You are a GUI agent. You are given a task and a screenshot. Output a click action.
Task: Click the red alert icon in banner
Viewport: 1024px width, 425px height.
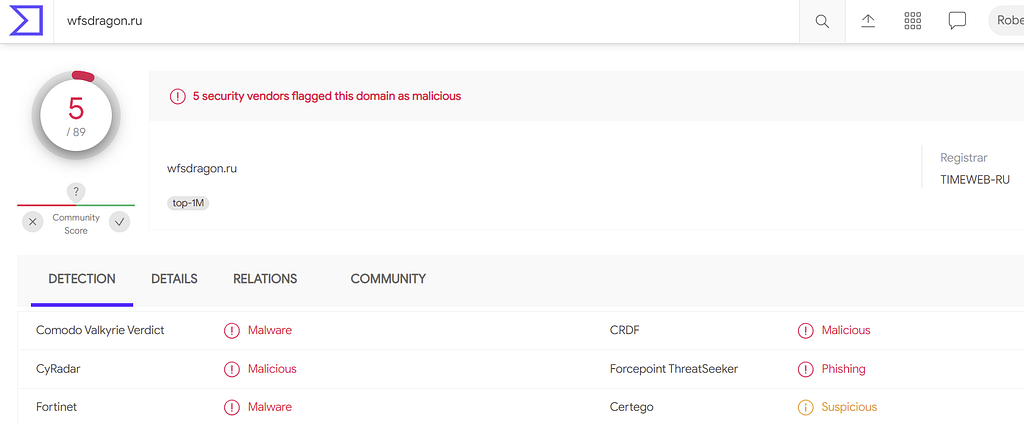tap(178, 96)
